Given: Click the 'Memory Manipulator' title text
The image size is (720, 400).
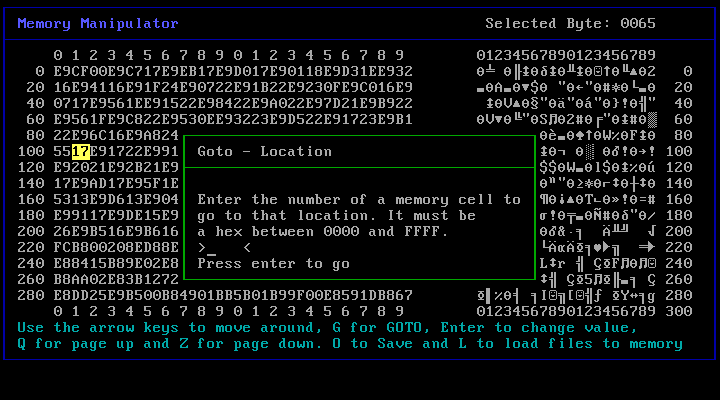Looking at the screenshot, I should 99,23.
